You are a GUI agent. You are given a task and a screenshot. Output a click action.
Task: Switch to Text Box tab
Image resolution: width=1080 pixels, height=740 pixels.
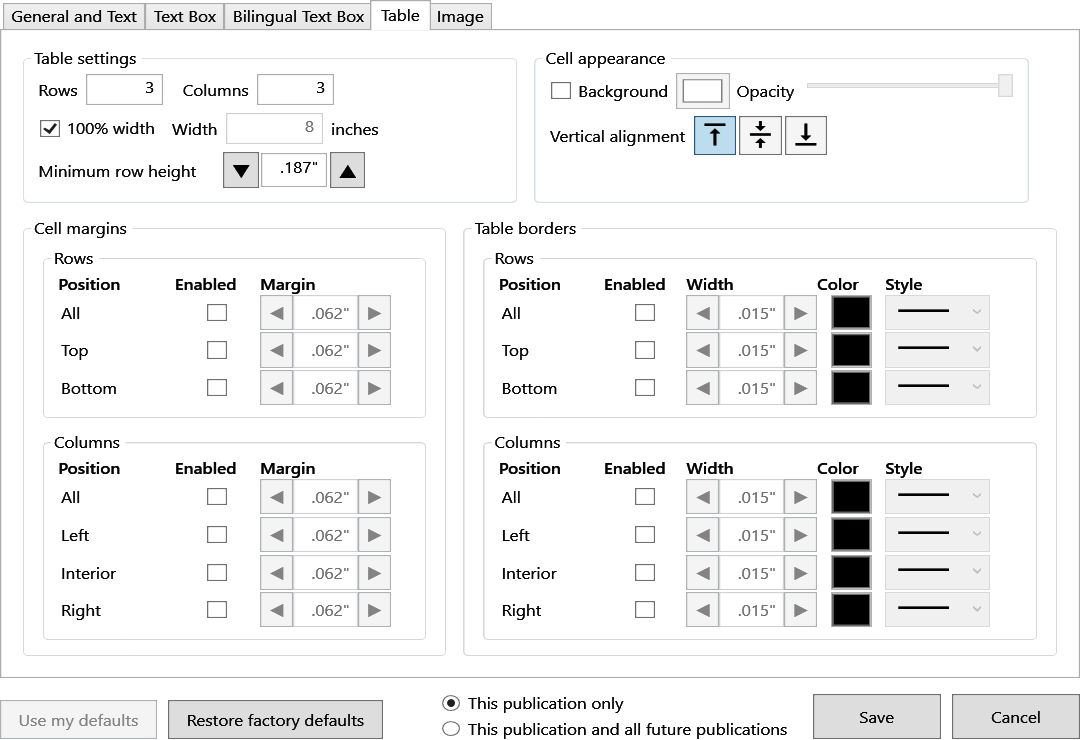point(185,17)
